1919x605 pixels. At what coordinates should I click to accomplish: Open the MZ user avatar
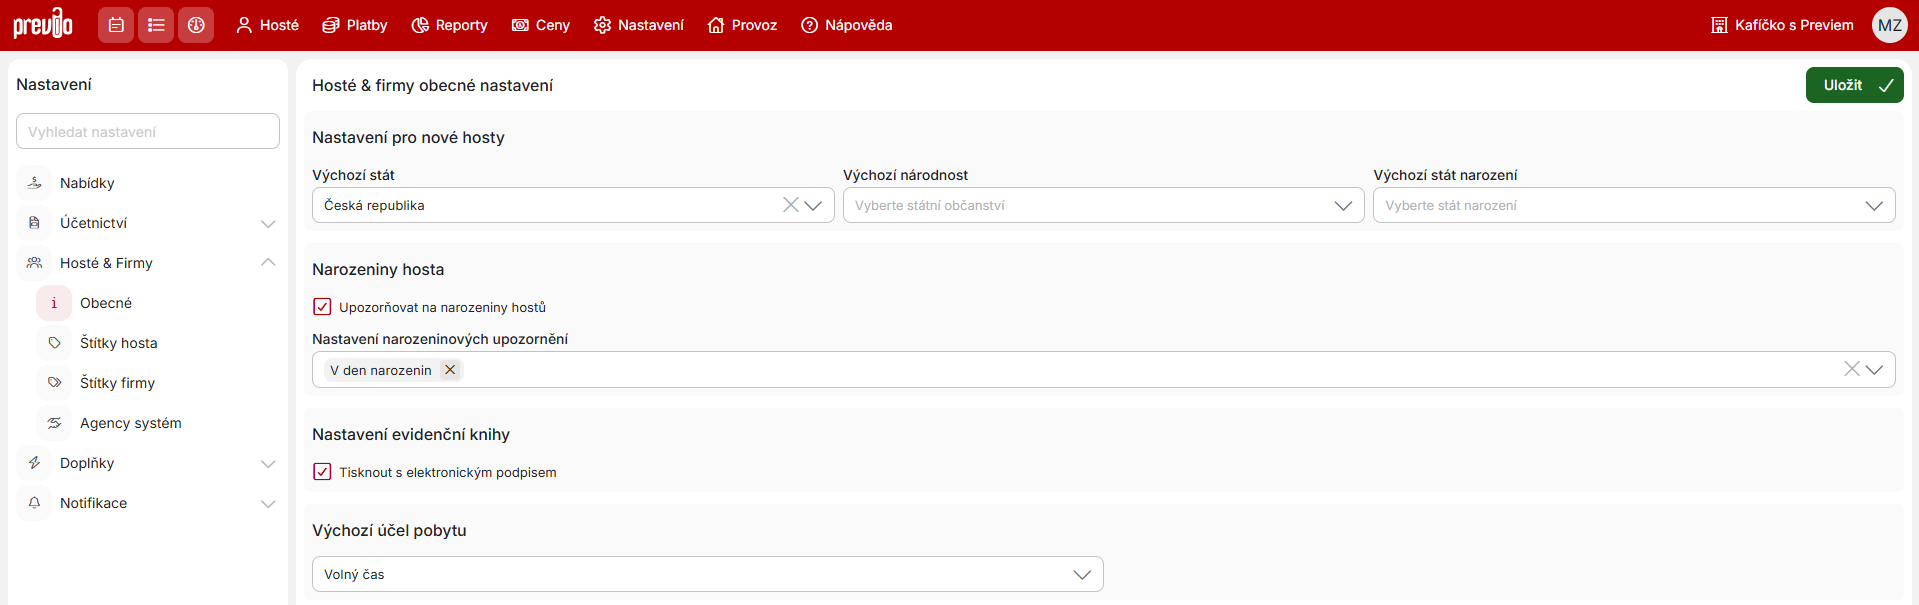pyautogui.click(x=1889, y=25)
